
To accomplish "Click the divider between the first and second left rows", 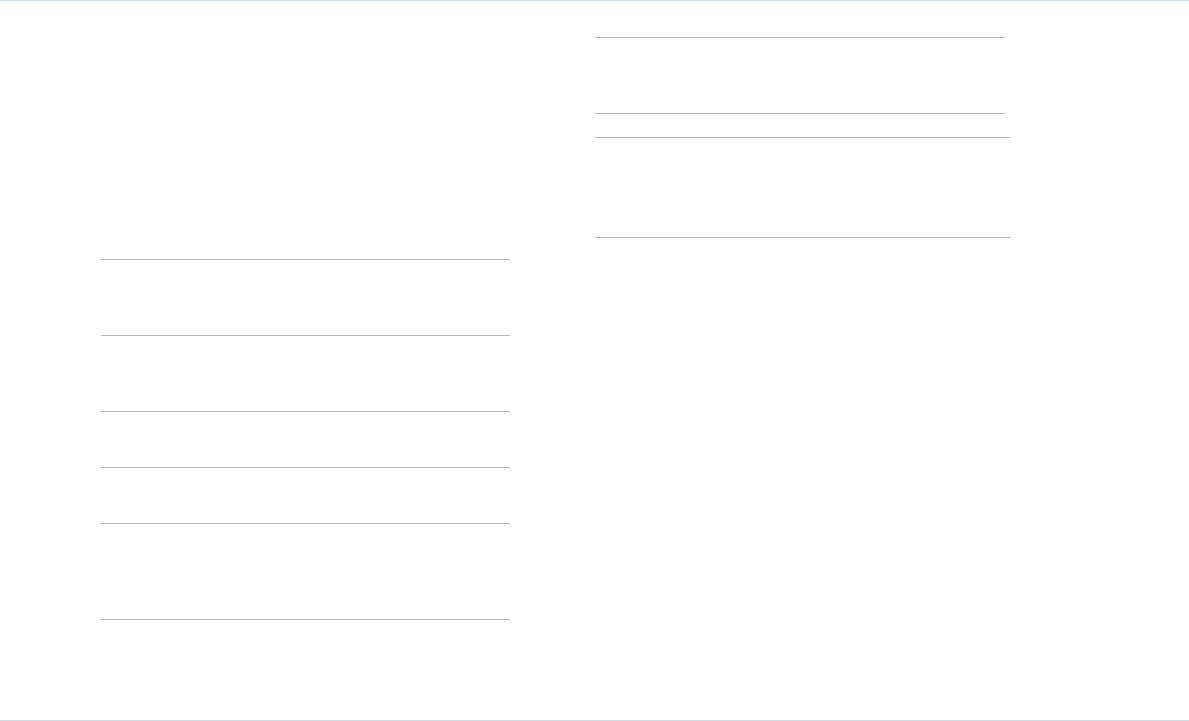I will (305, 335).
